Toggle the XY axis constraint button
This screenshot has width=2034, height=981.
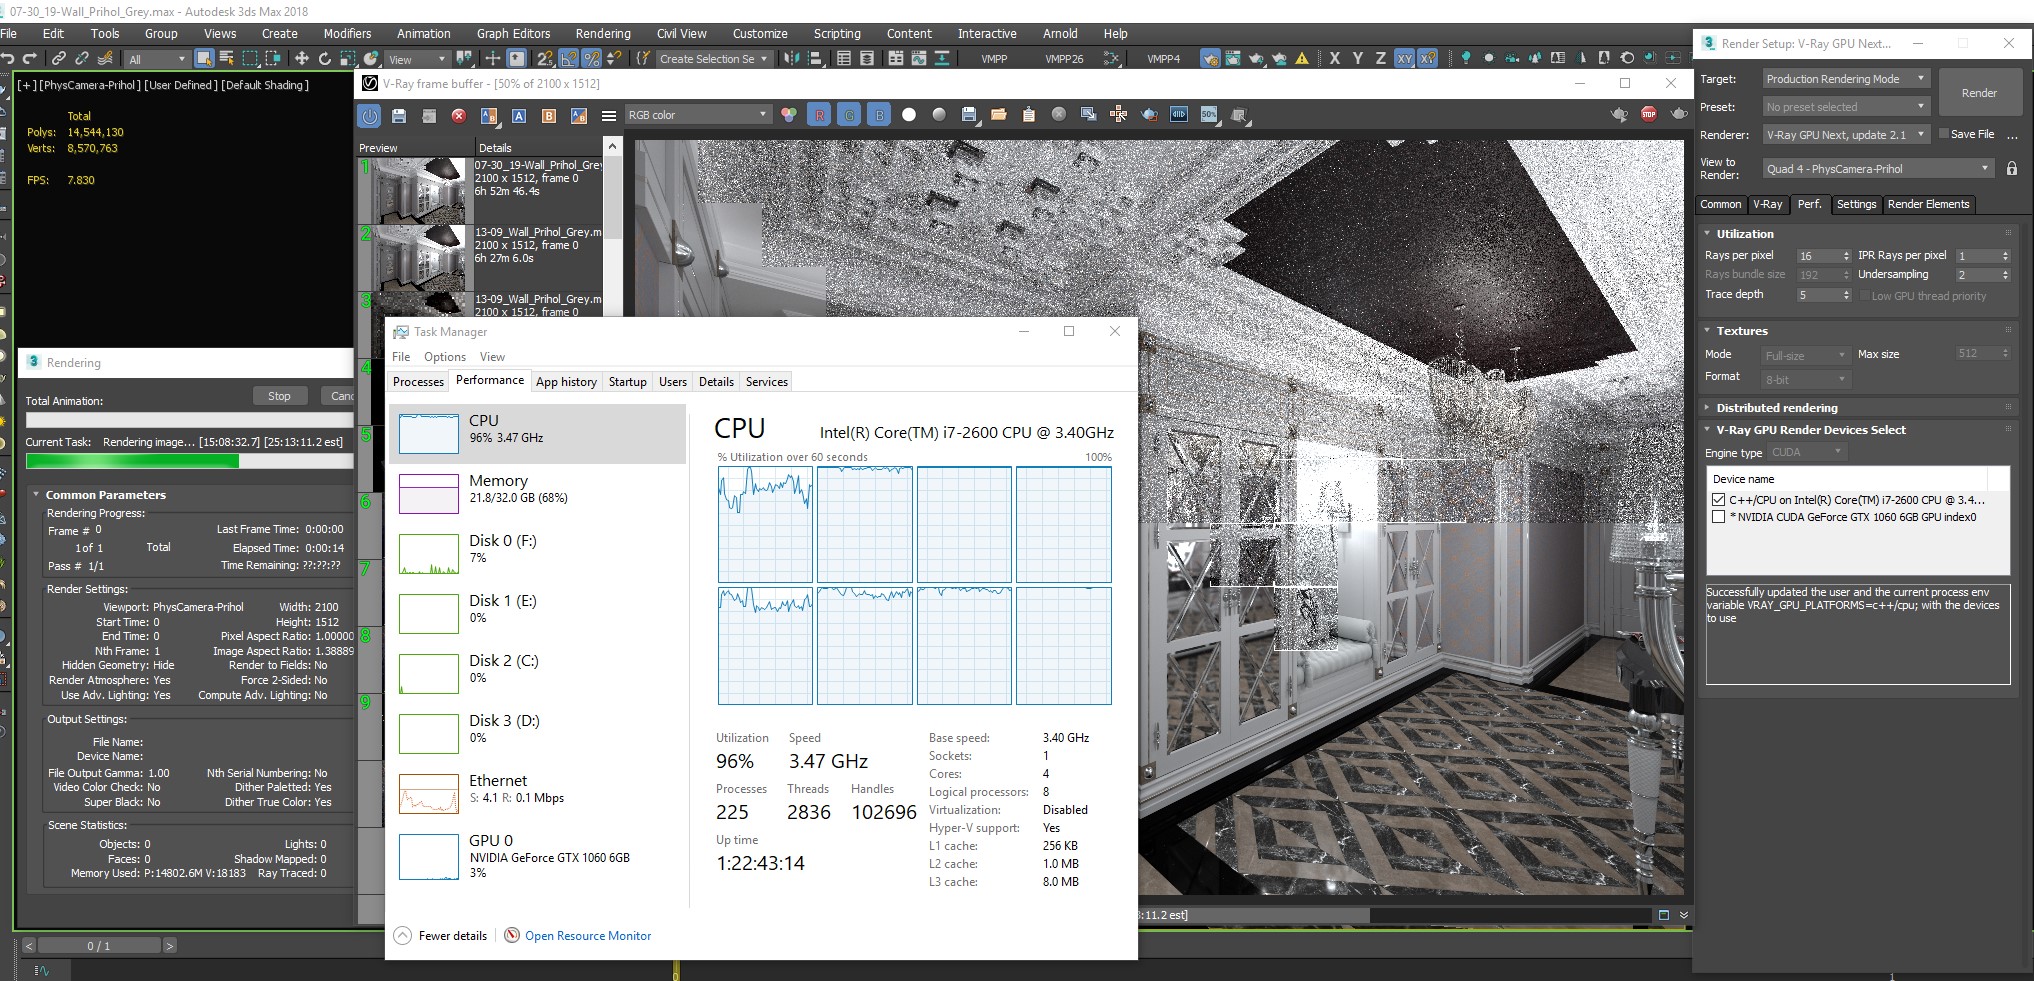pyautogui.click(x=1404, y=59)
